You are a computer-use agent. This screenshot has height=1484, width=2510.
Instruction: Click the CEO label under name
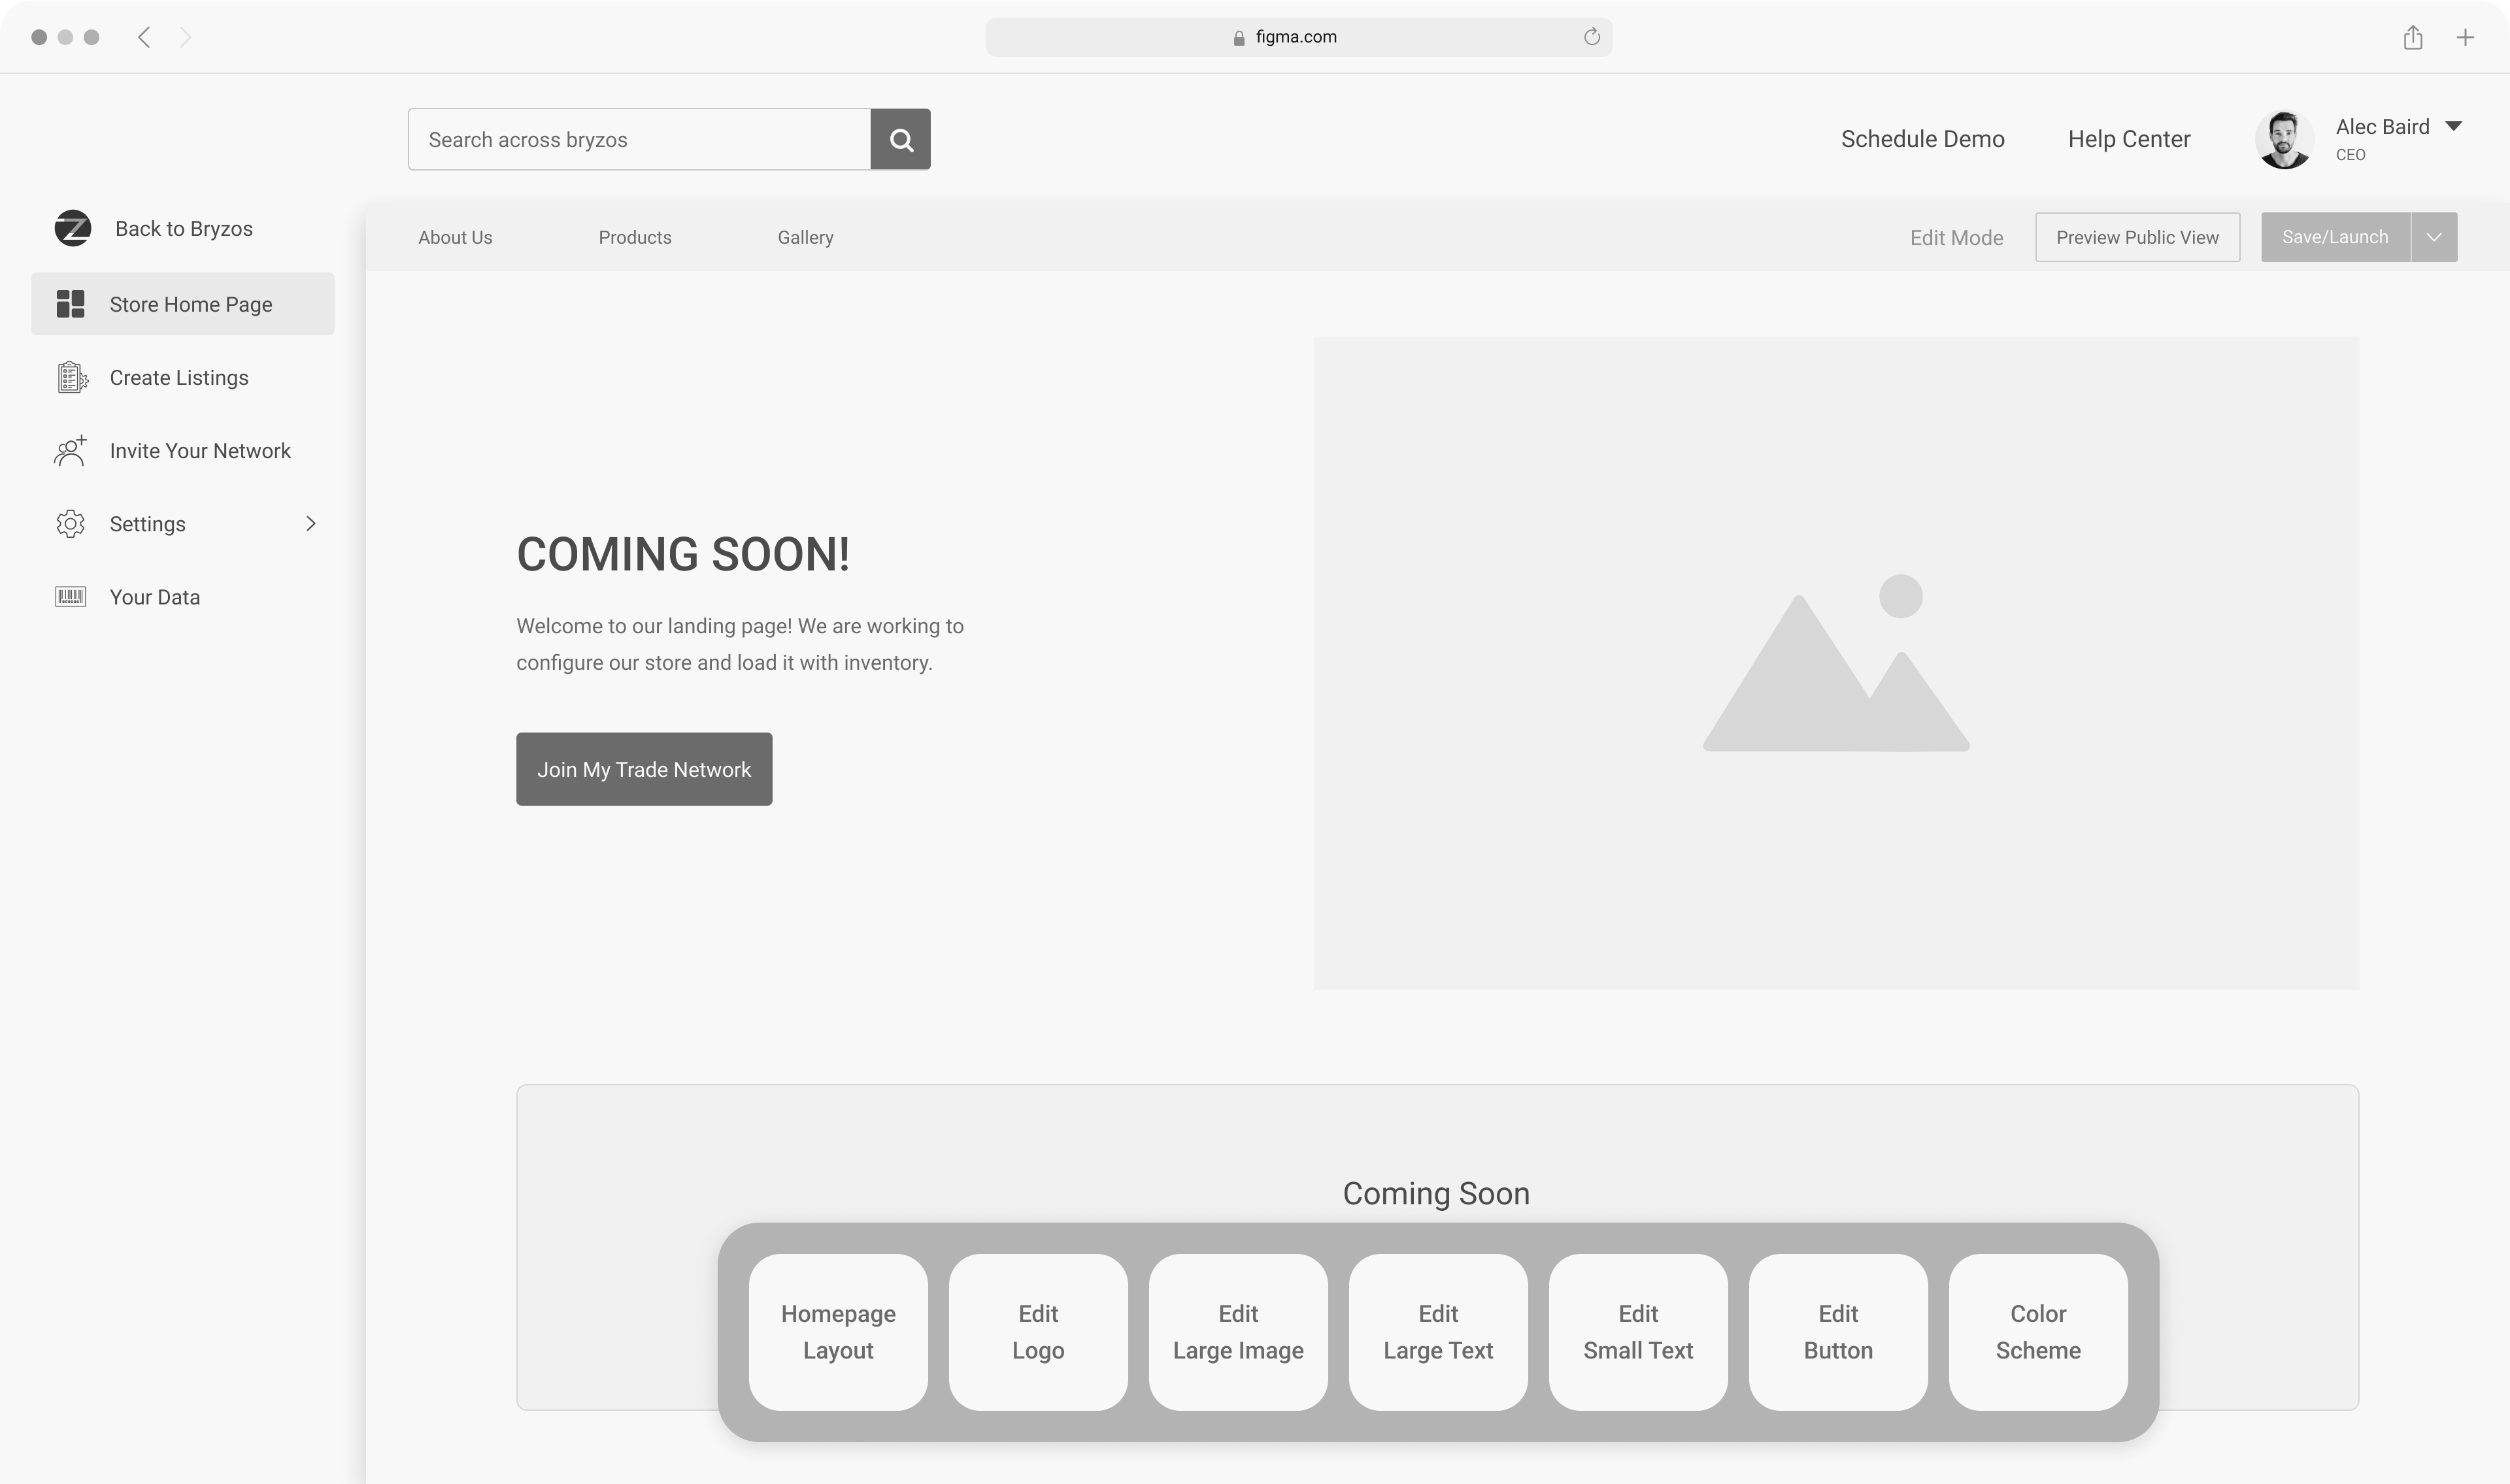[x=2350, y=155]
